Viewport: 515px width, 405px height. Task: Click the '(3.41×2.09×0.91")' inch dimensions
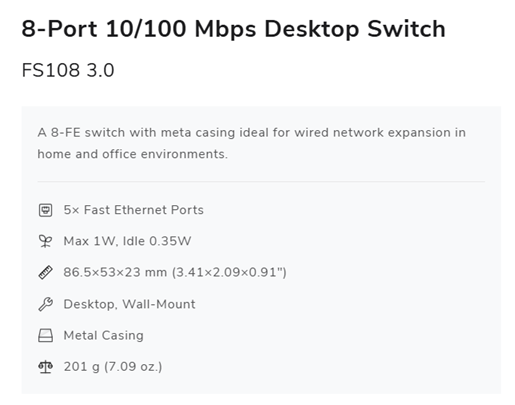pos(229,272)
